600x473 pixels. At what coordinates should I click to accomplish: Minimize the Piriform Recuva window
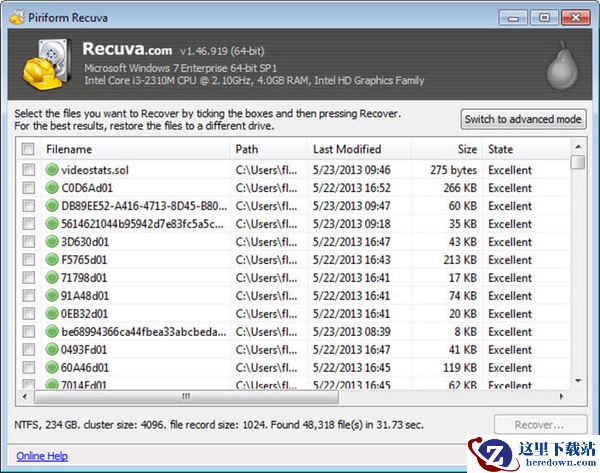pyautogui.click(x=513, y=18)
